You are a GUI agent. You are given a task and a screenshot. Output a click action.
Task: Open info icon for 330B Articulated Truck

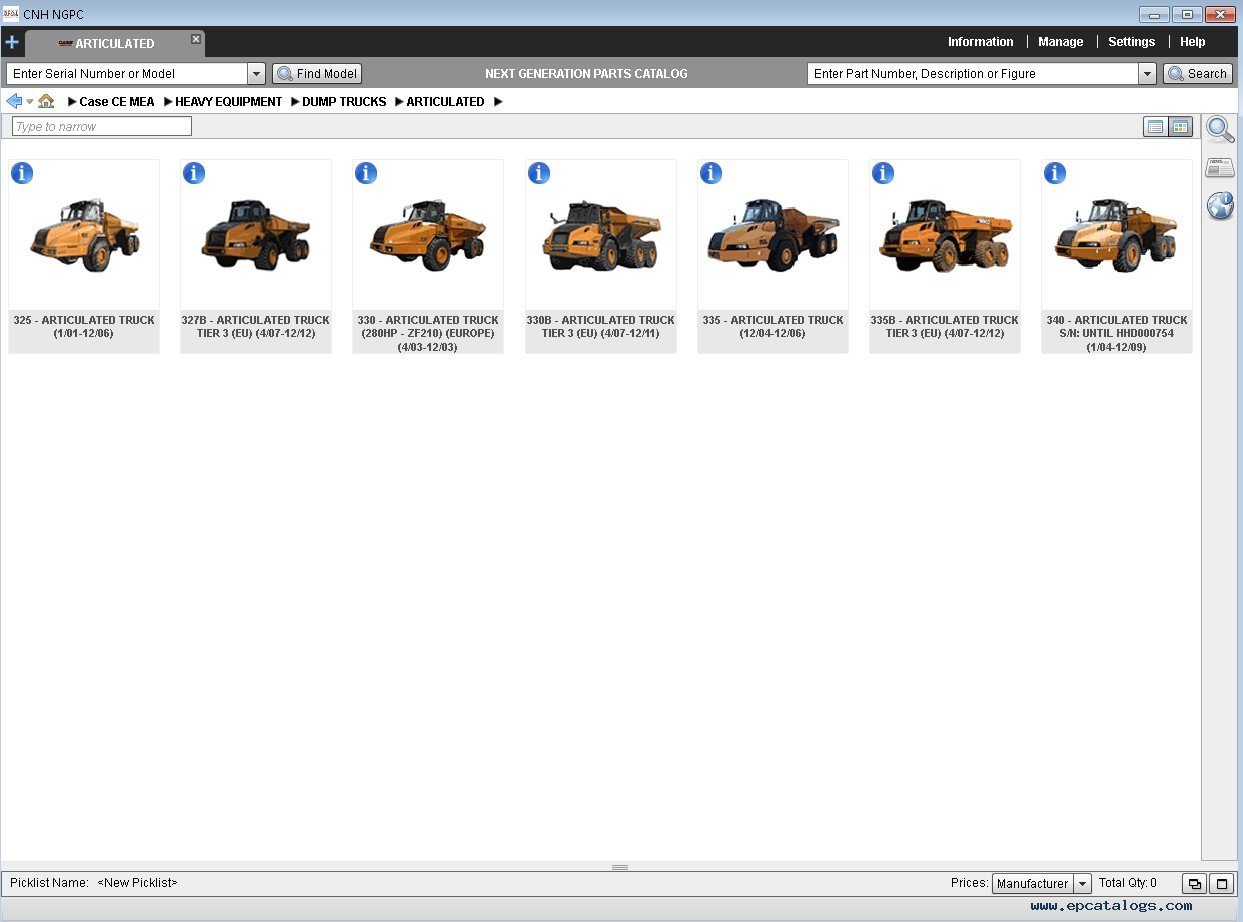point(539,173)
